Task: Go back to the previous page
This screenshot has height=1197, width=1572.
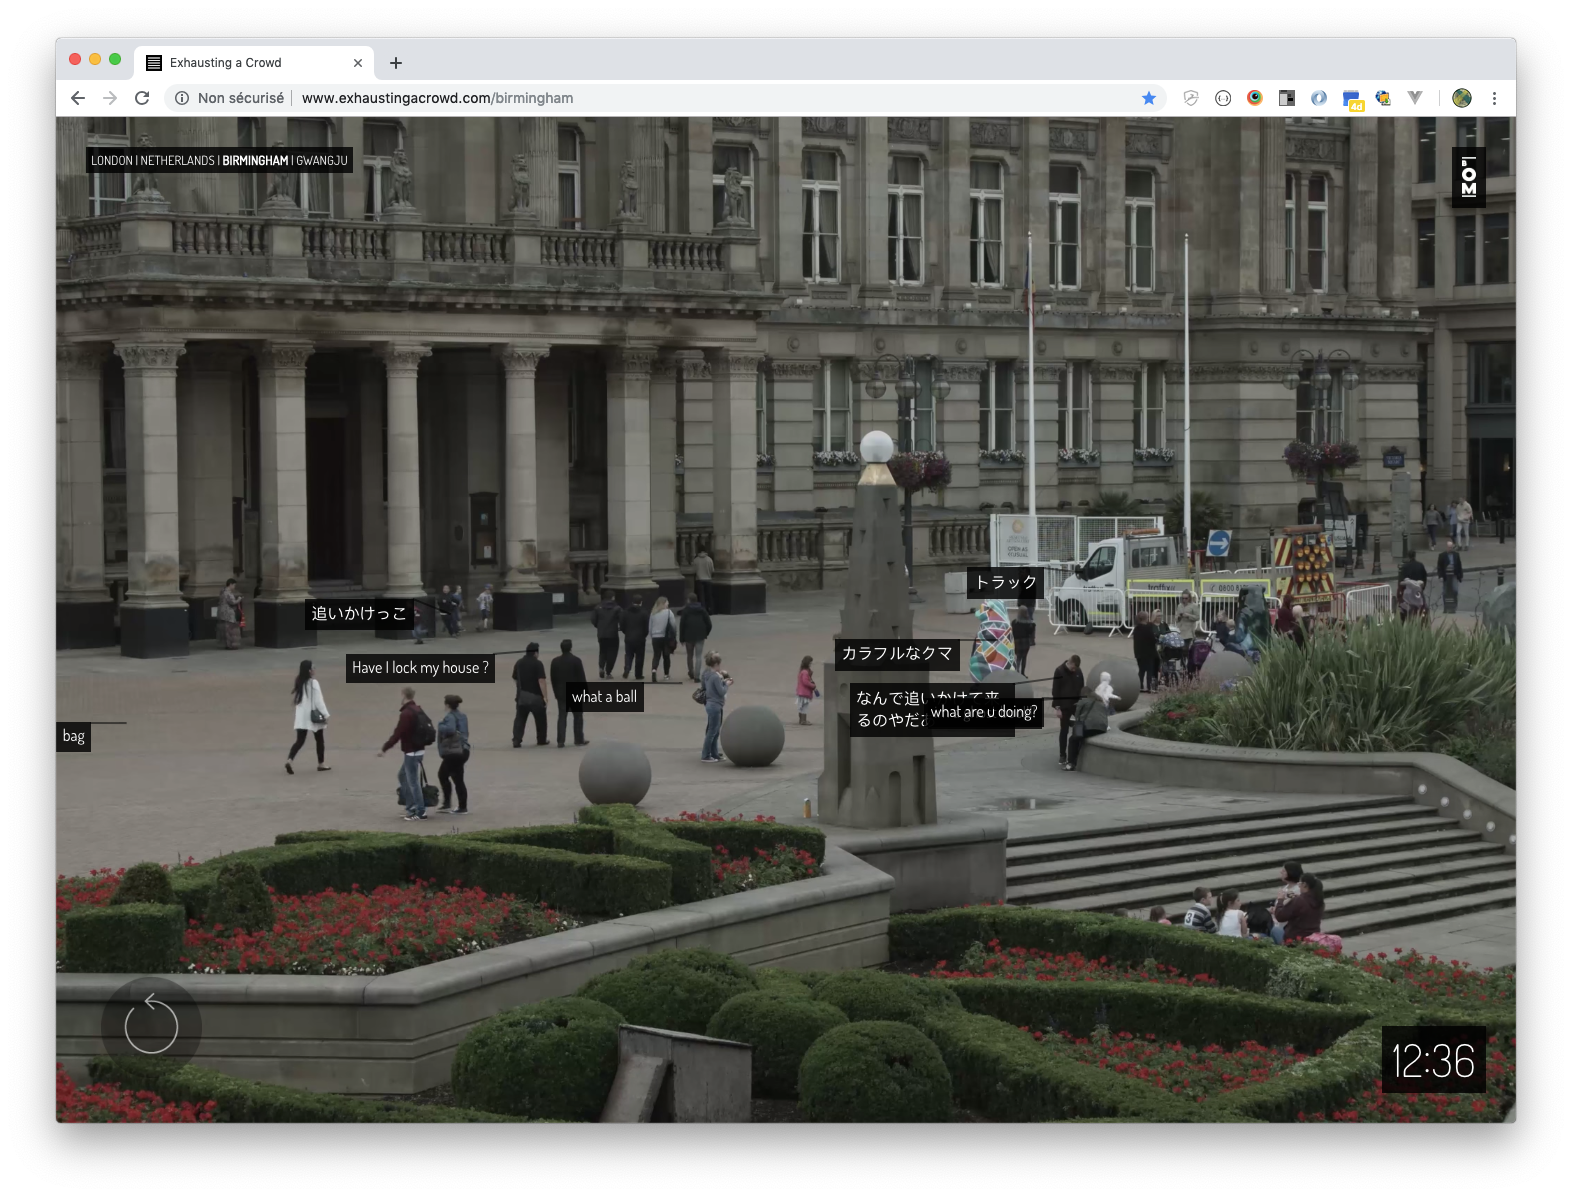Action: tap(78, 98)
